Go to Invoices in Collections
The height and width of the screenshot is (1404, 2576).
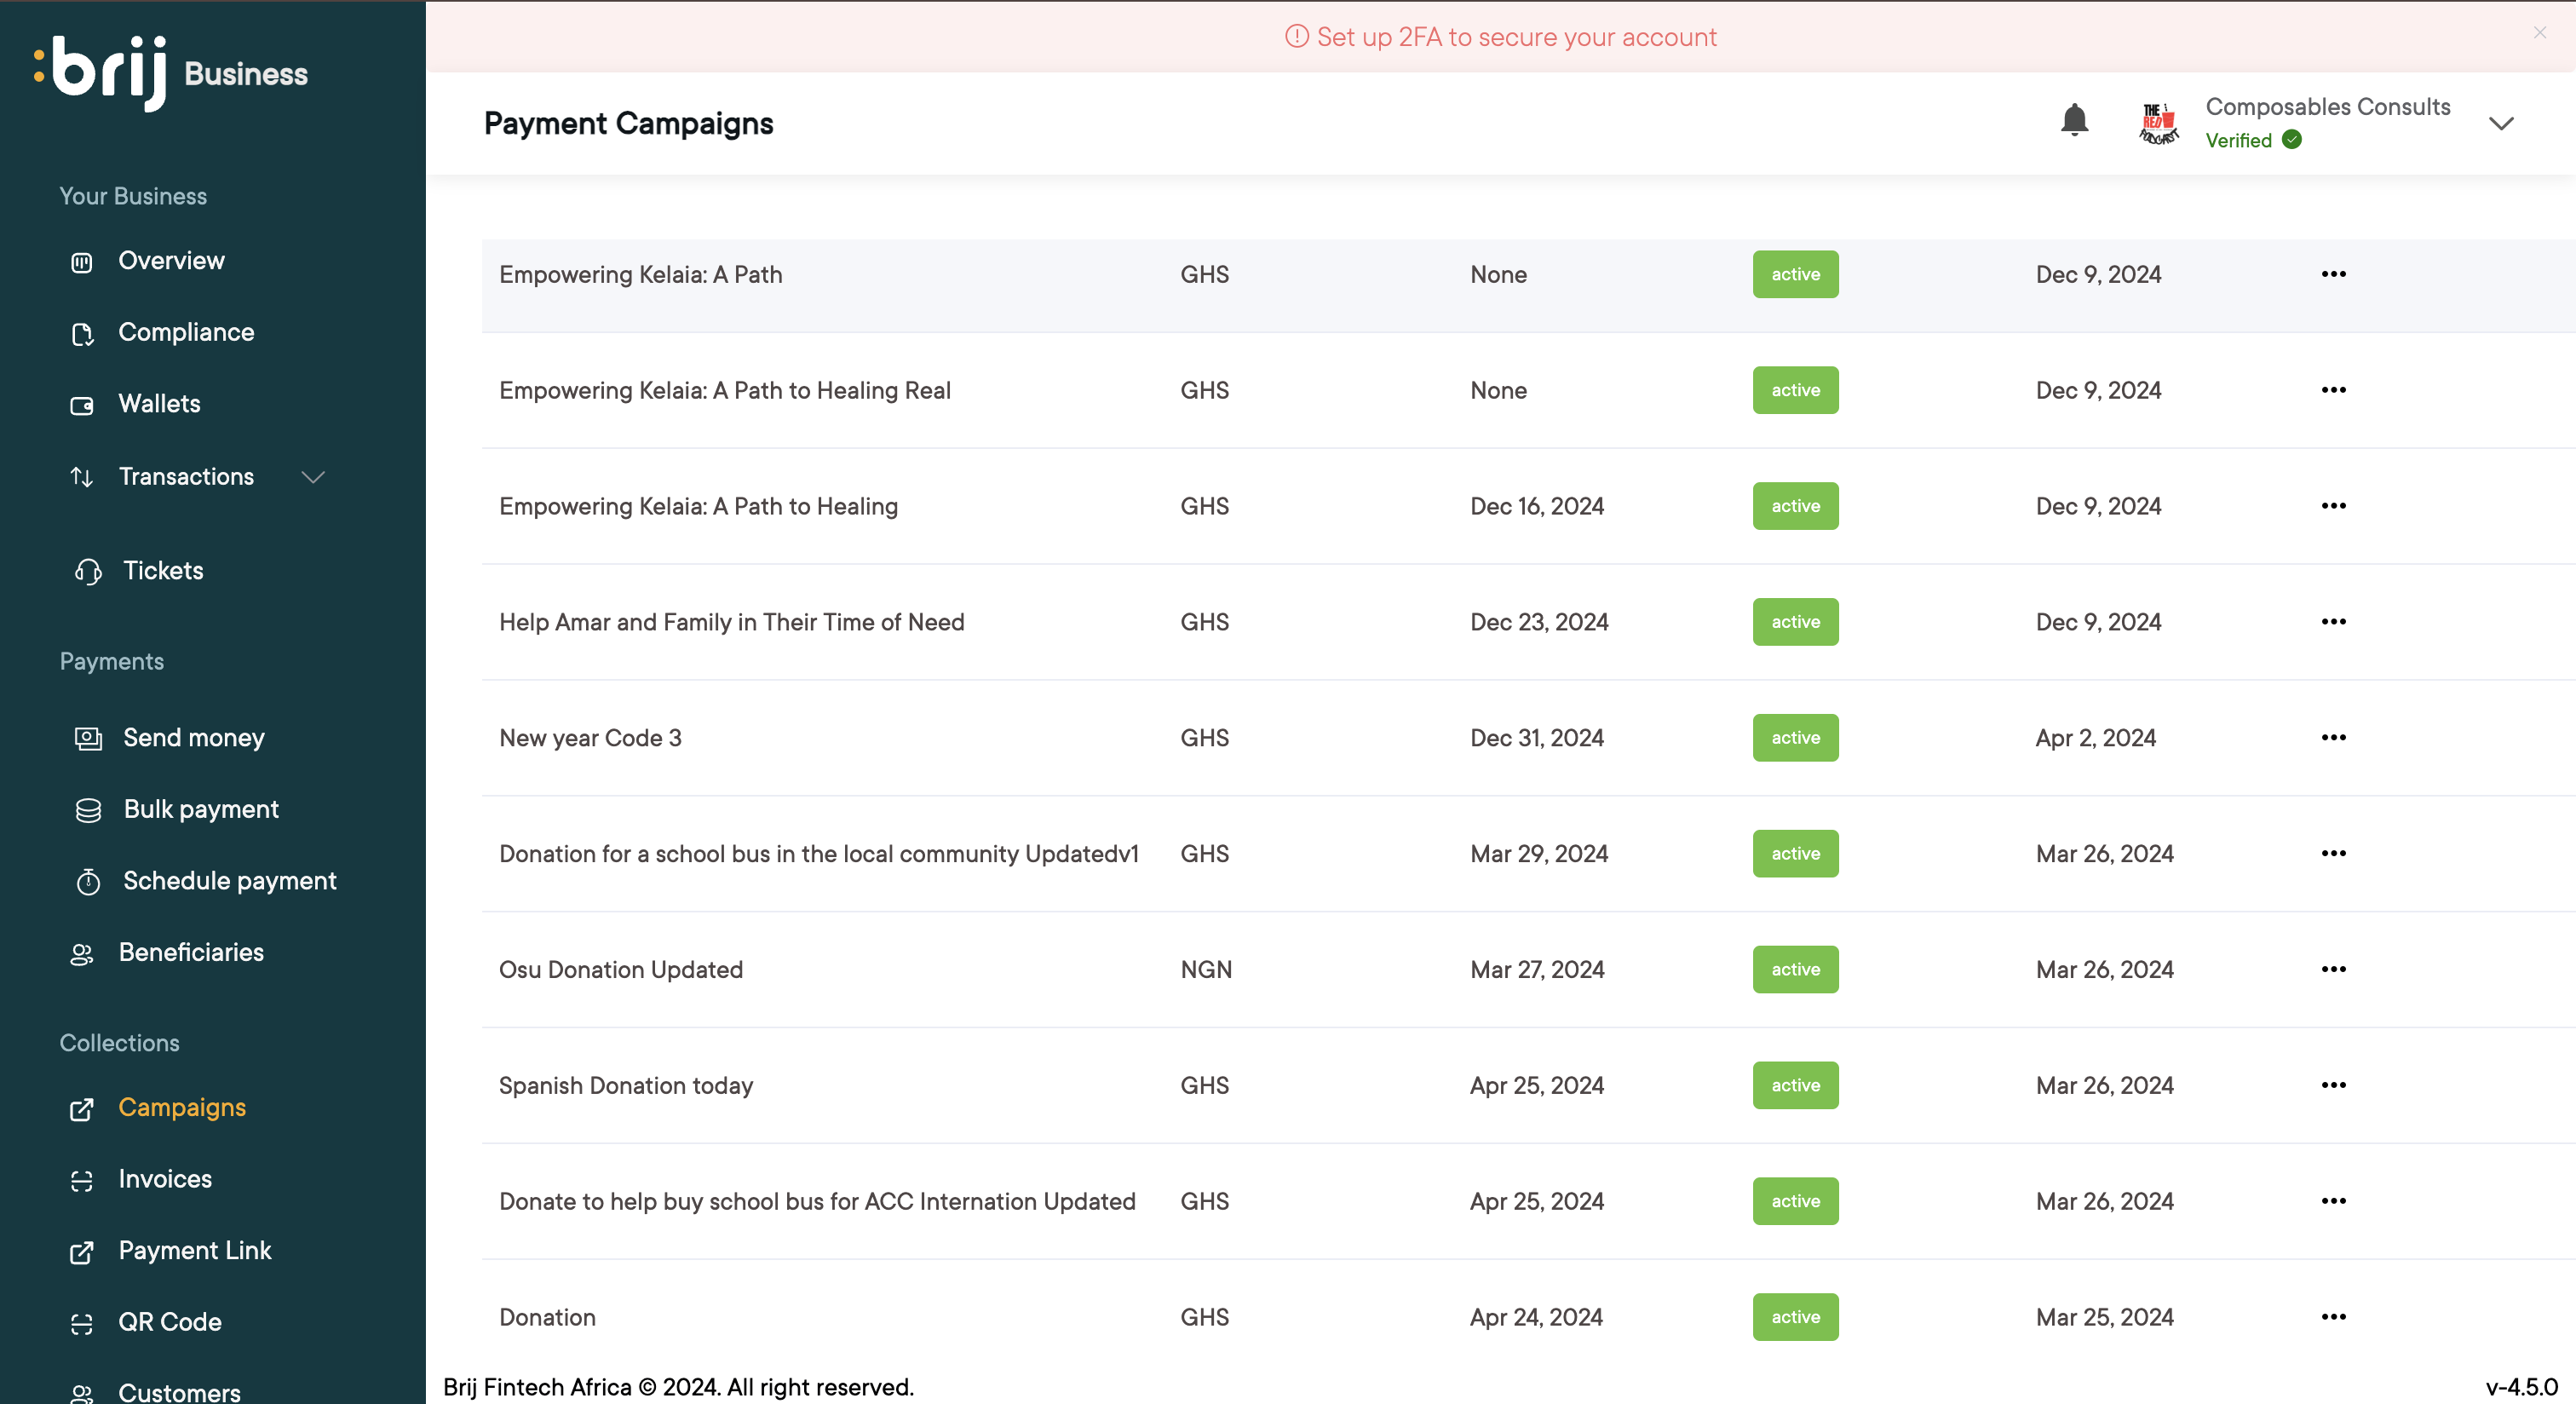[x=165, y=1179]
